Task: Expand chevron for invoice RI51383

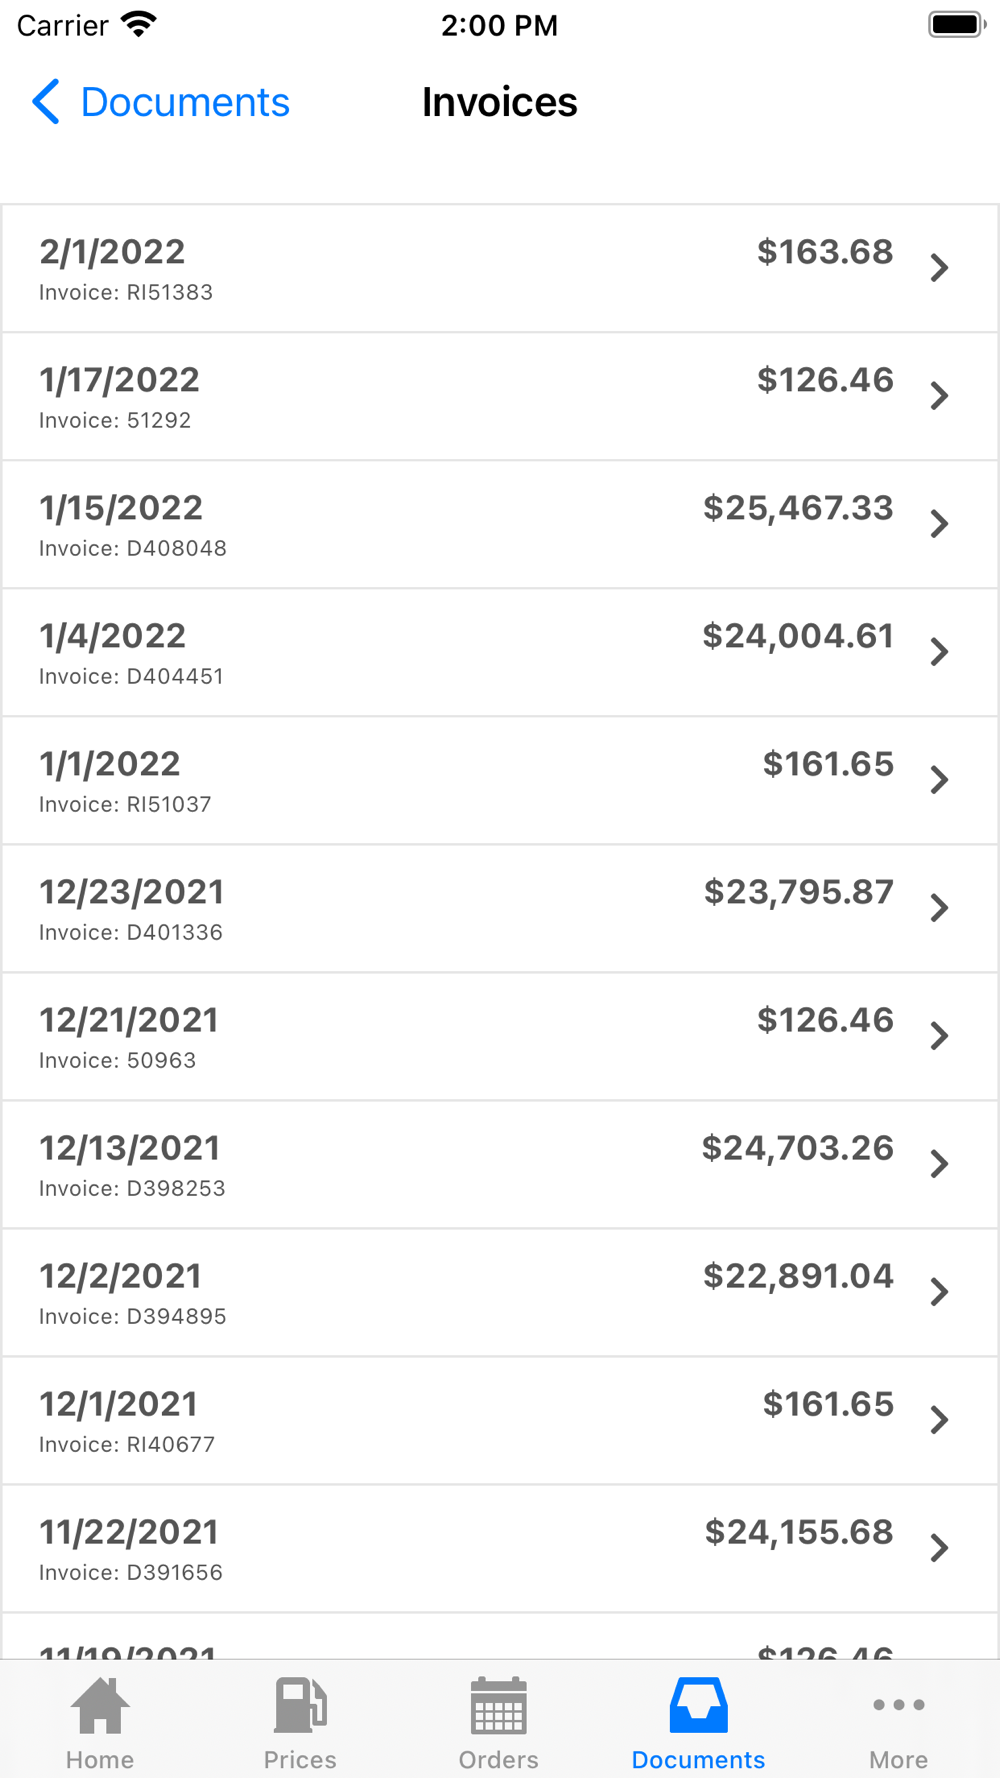Action: (939, 268)
